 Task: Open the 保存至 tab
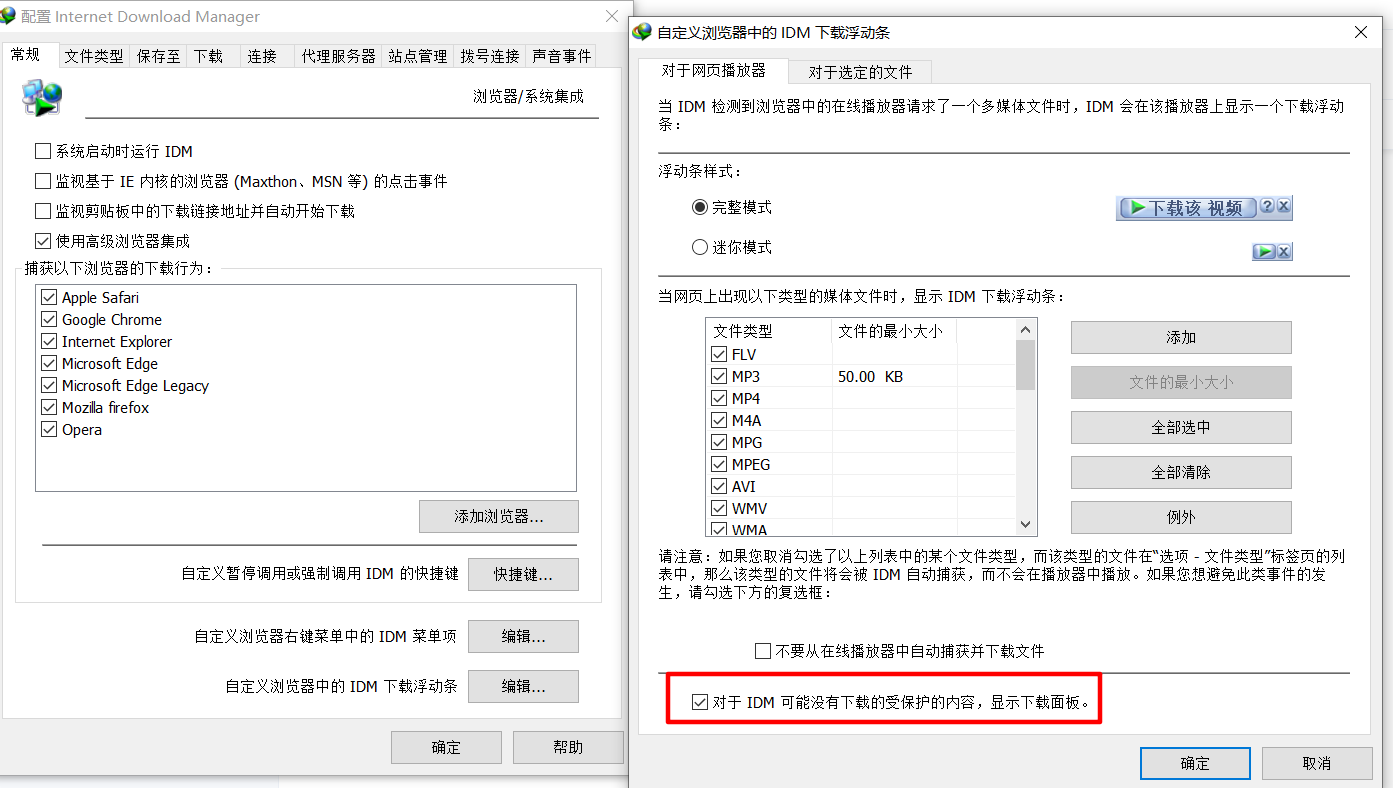point(158,57)
